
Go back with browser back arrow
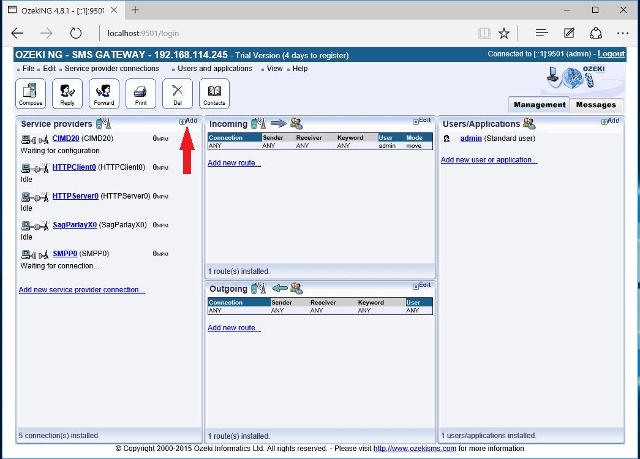[17, 33]
